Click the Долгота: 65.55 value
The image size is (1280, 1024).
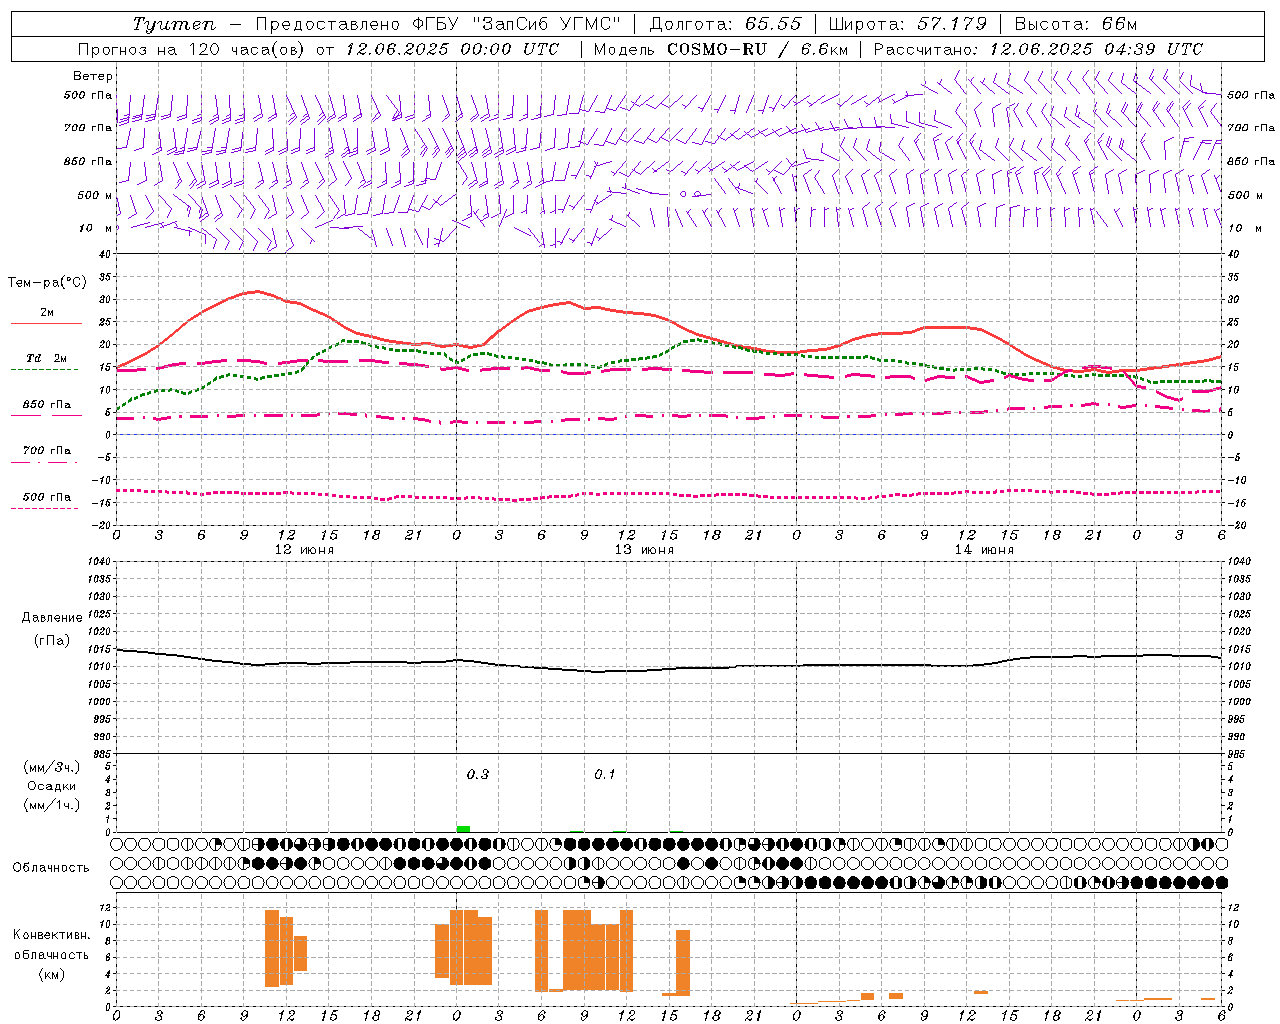click(725, 24)
